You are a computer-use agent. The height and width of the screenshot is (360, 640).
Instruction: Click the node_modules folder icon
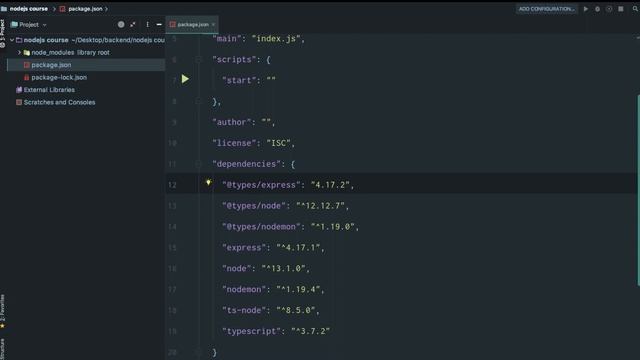[27, 53]
